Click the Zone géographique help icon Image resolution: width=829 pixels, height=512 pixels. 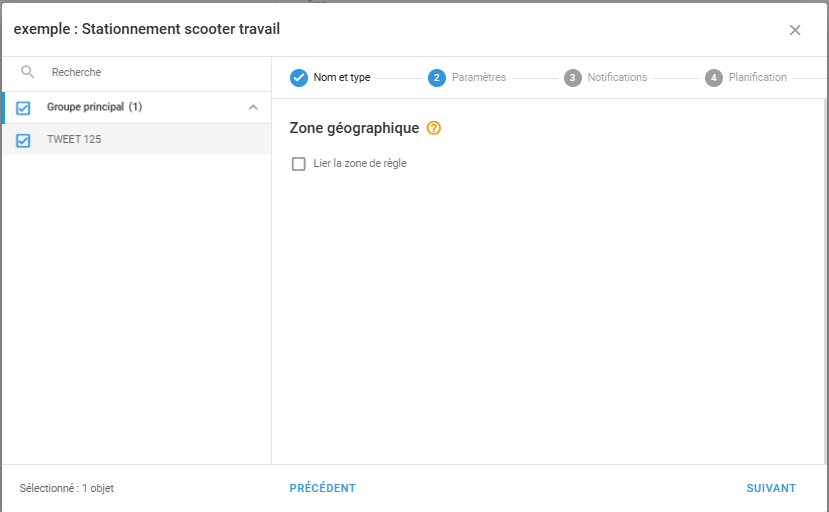[434, 128]
